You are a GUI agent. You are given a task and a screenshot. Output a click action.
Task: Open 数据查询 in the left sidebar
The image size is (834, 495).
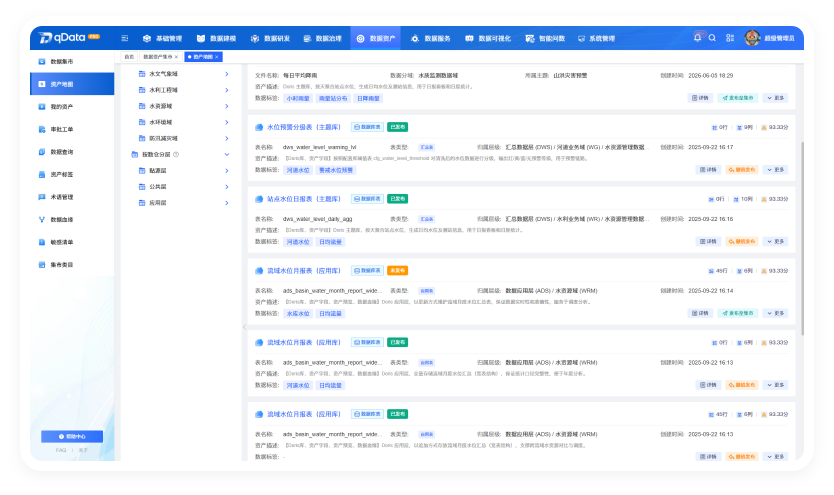click(x=72, y=152)
